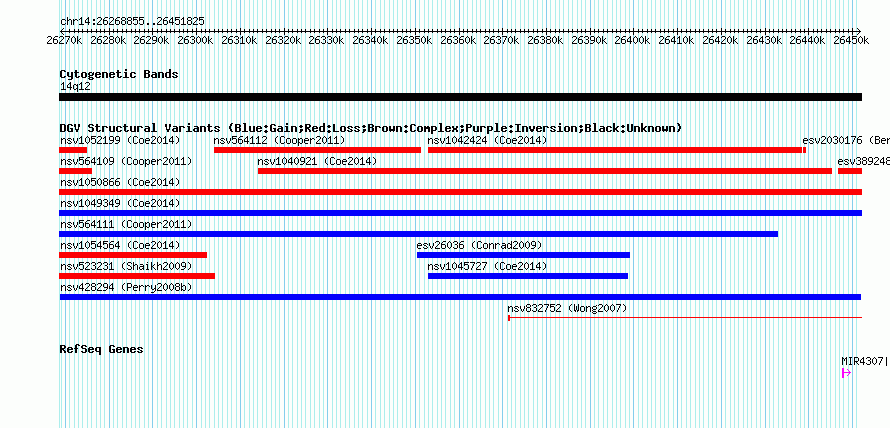Click the DGV Structural Variants track heading
Screen dimensions: 890x428
pos(371,128)
